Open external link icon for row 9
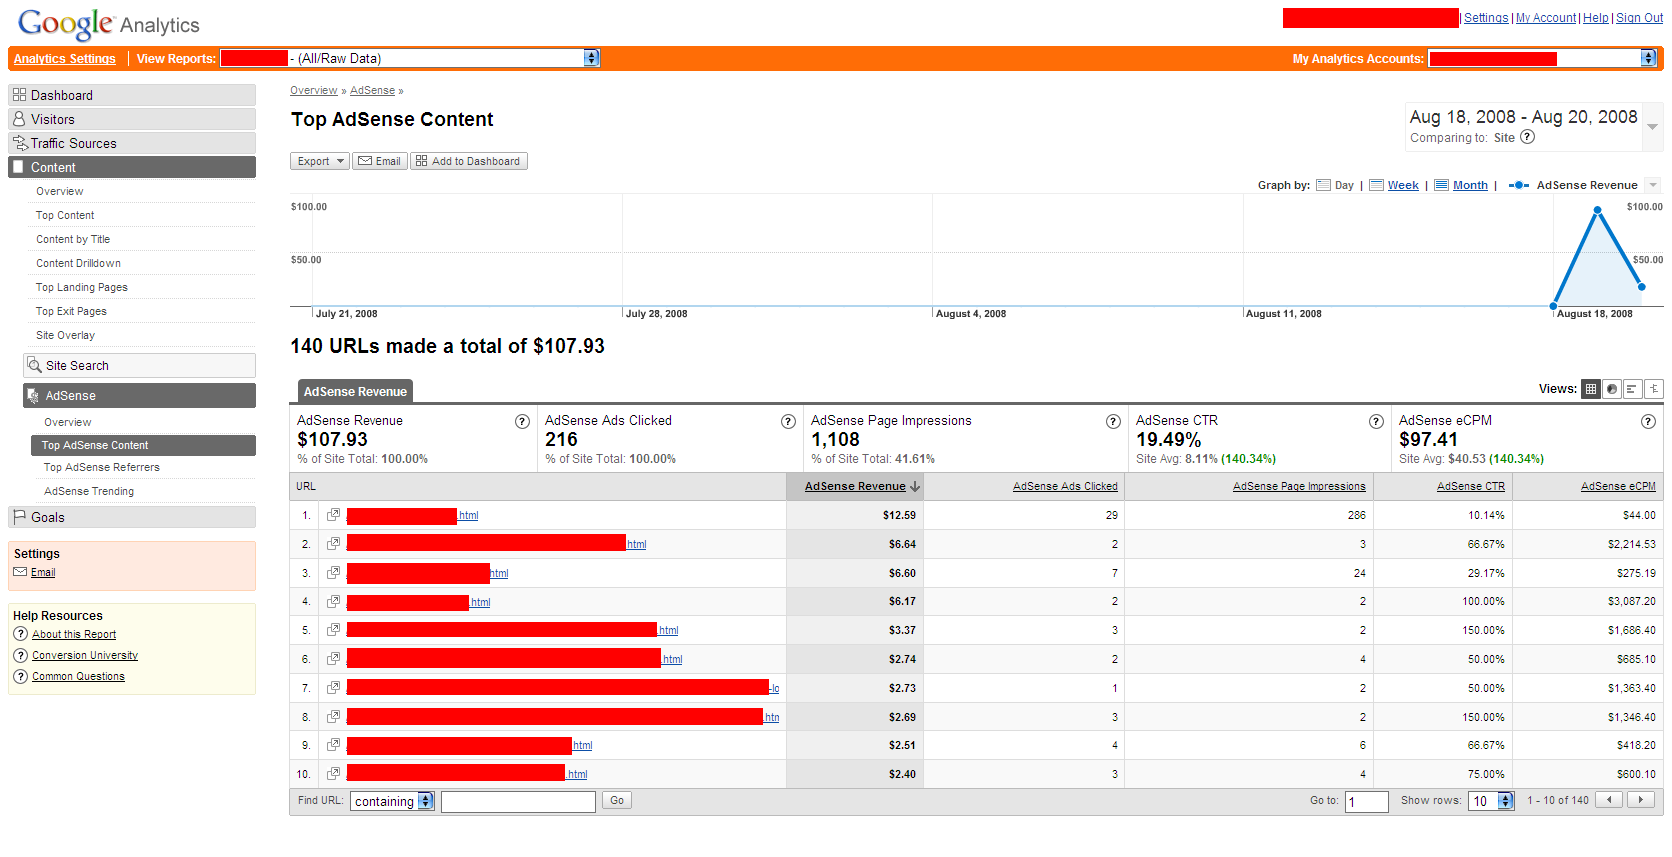This screenshot has height=857, width=1672. point(333,745)
